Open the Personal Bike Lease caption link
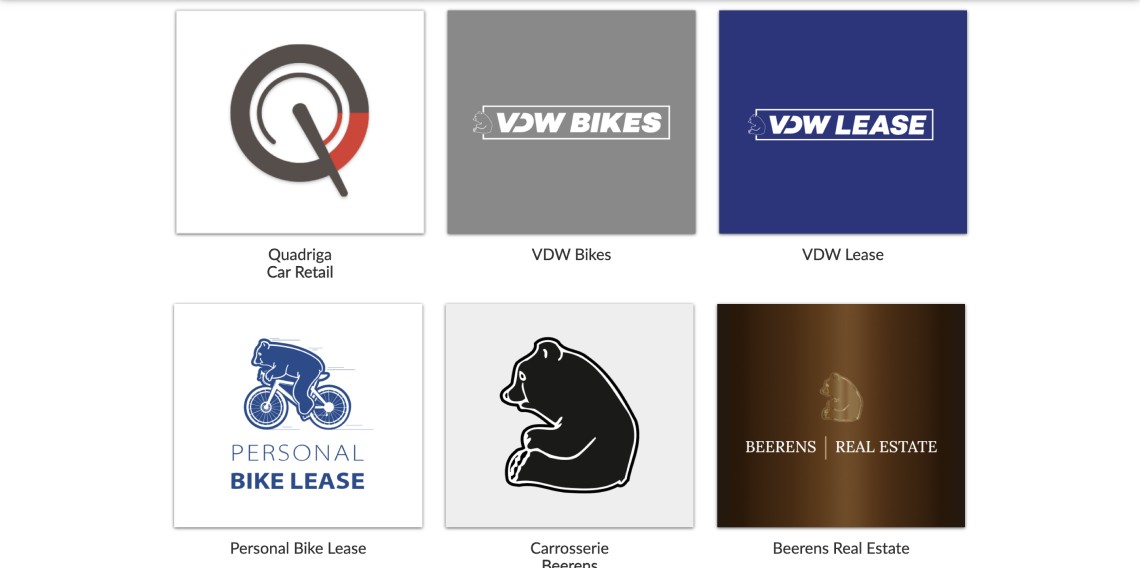Screen dimensions: 1140x570 298,548
